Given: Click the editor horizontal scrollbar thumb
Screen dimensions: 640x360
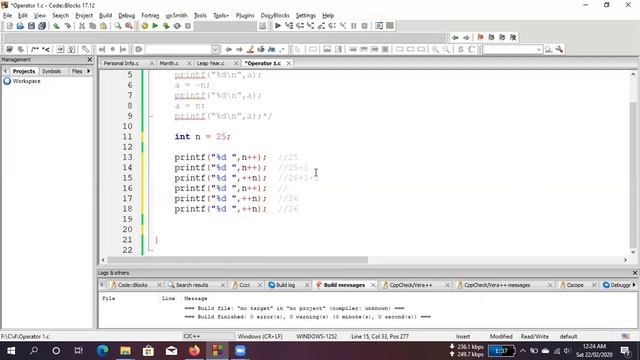Looking at the screenshot, I should tap(237, 260).
